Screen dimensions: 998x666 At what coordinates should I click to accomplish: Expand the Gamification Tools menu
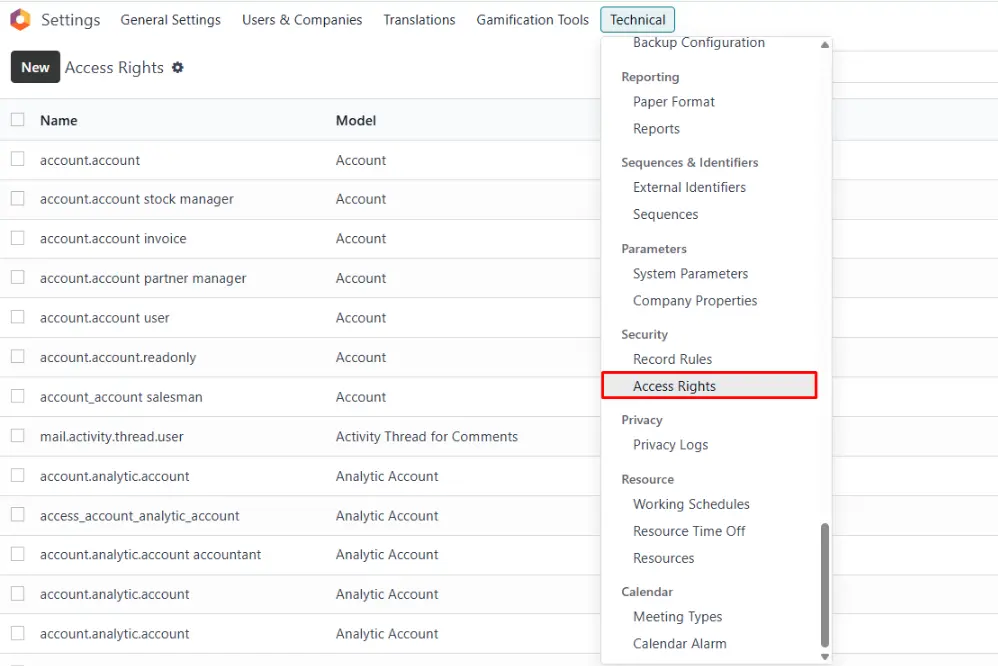pyautogui.click(x=532, y=20)
